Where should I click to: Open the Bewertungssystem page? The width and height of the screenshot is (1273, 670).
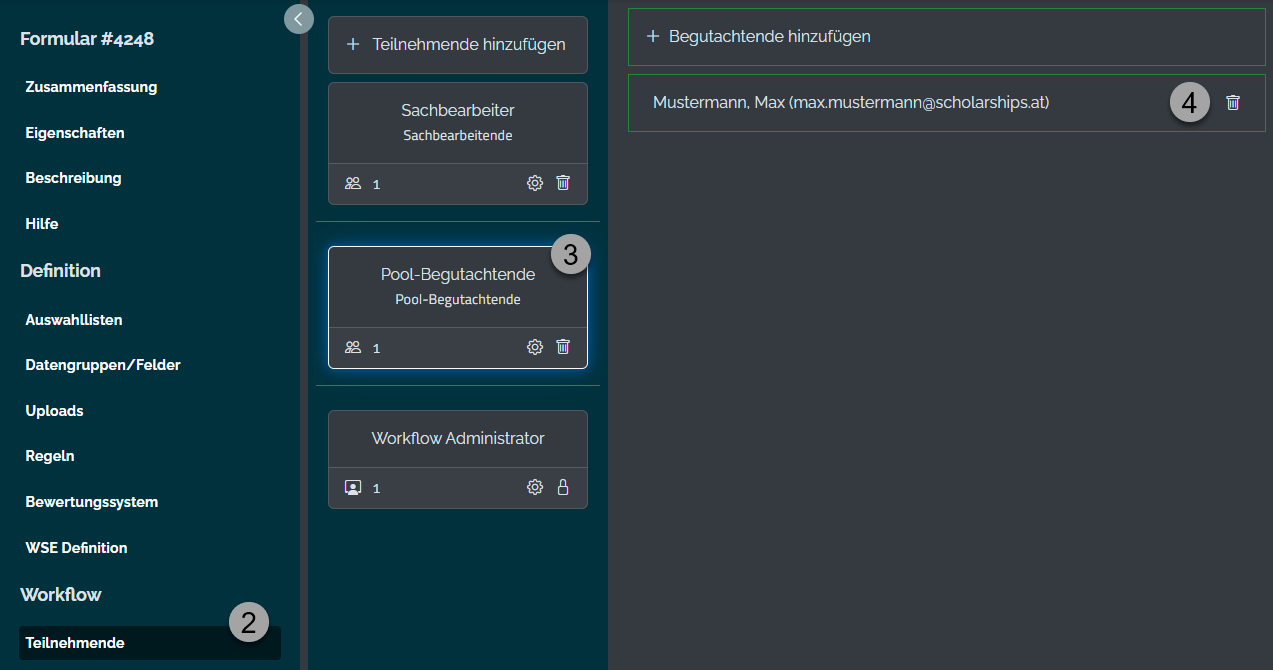pos(92,502)
